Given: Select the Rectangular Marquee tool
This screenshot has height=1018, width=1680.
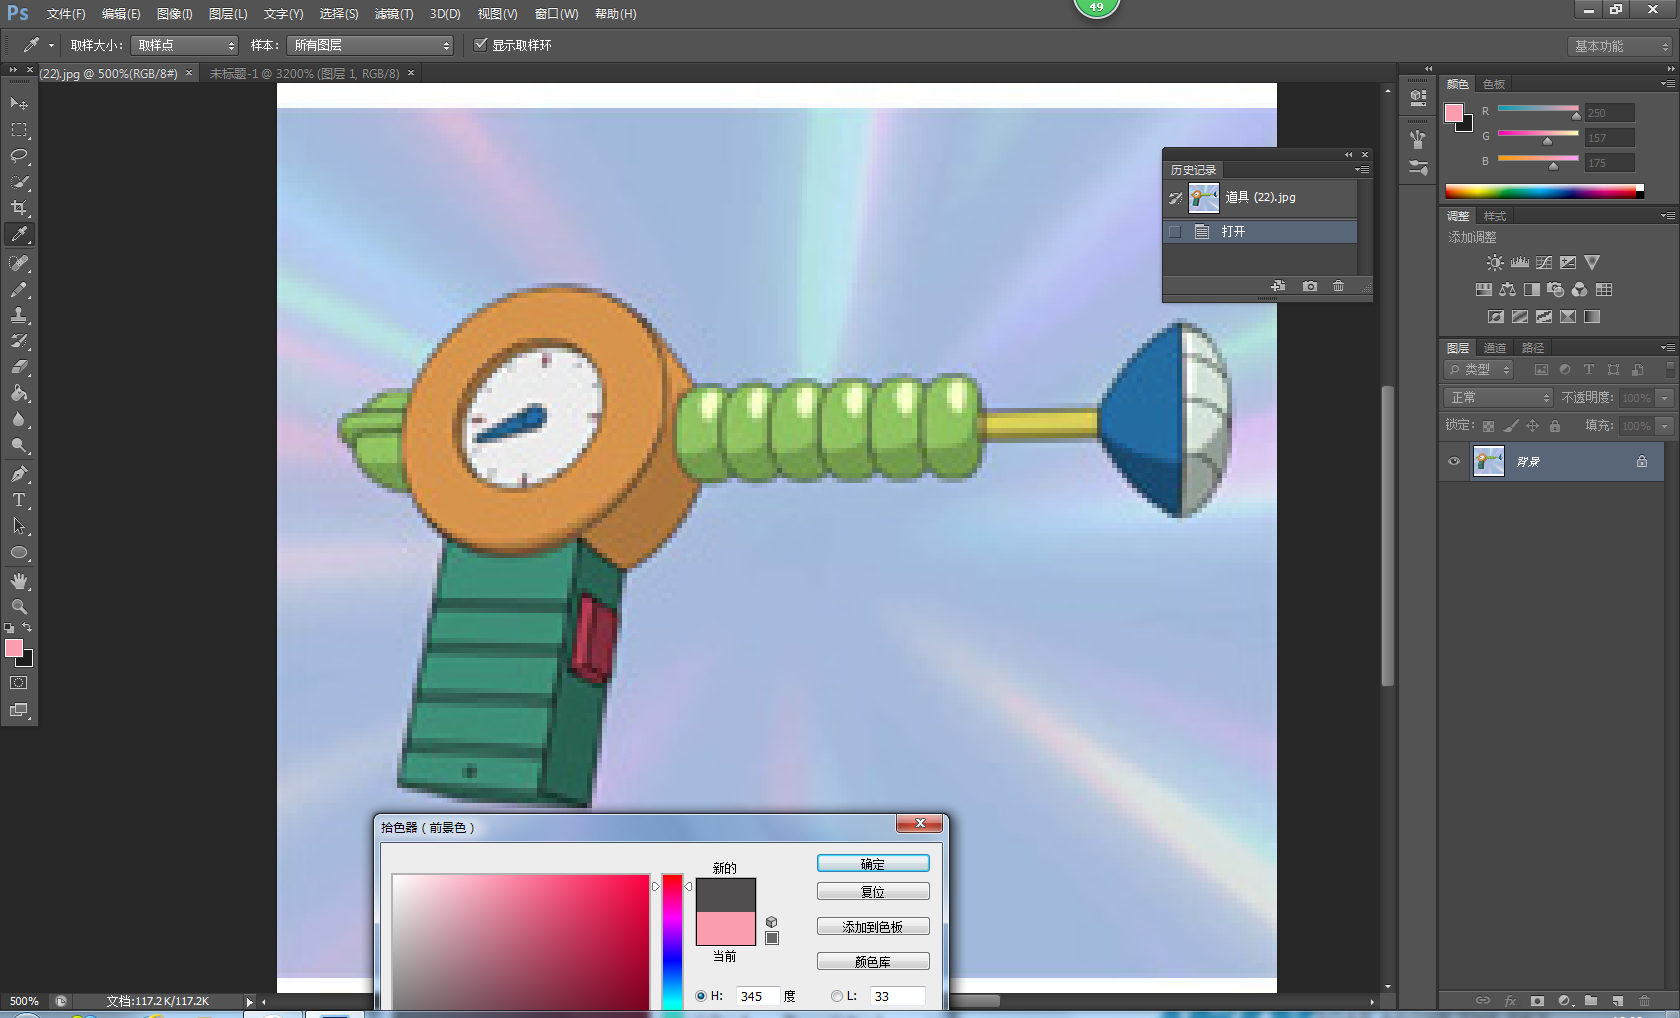Looking at the screenshot, I should pos(19,130).
